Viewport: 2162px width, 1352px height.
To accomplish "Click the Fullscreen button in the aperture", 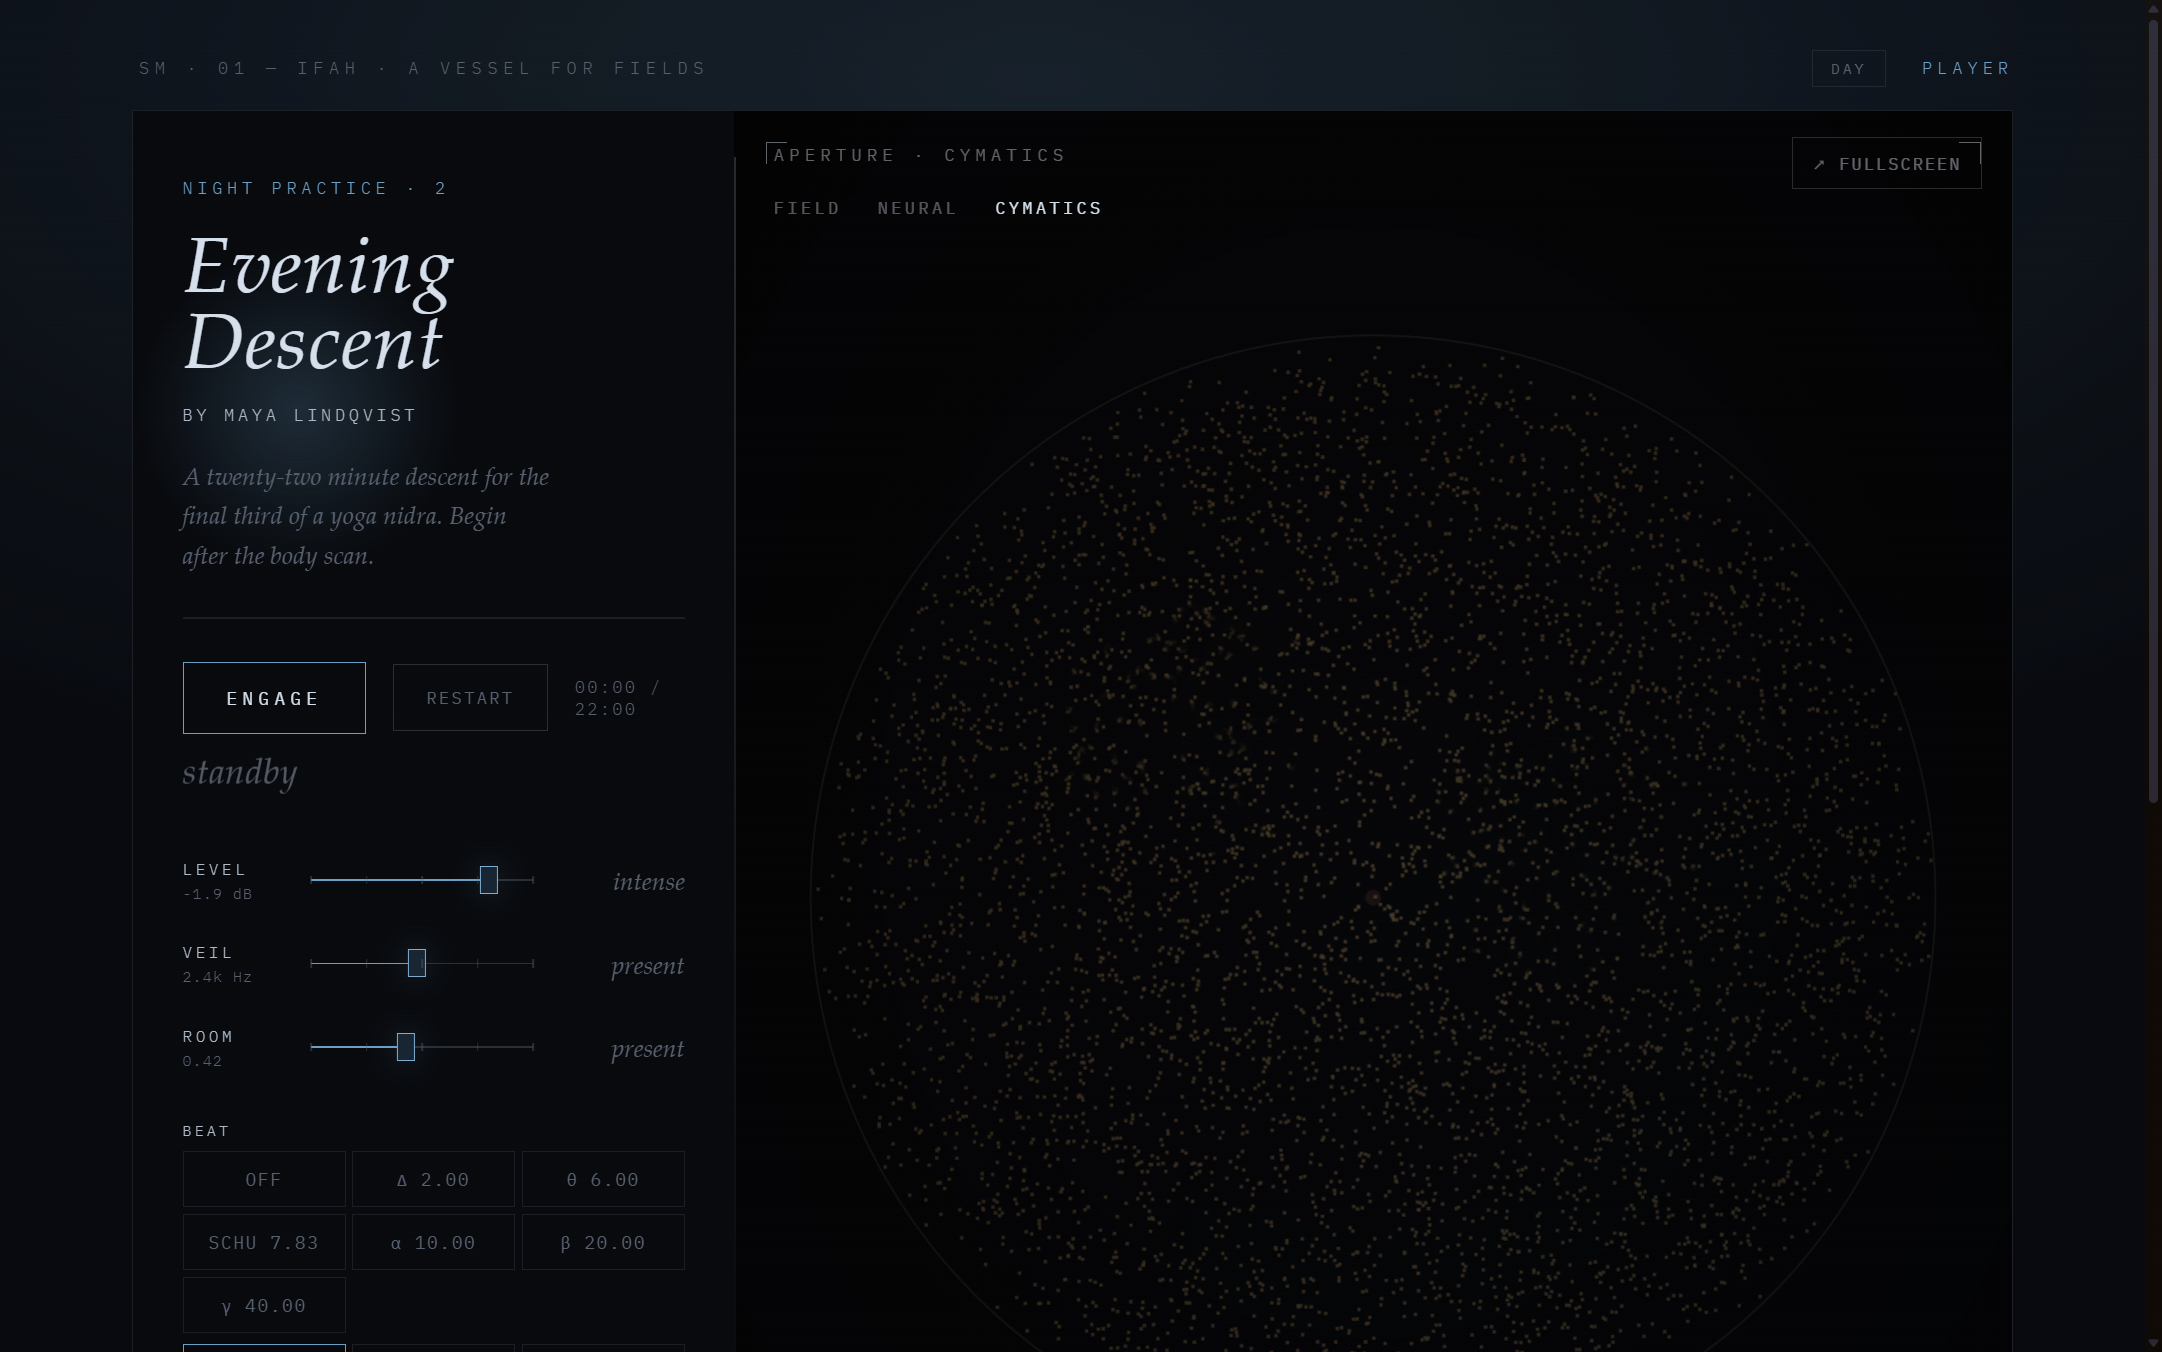I will pos(1886,164).
